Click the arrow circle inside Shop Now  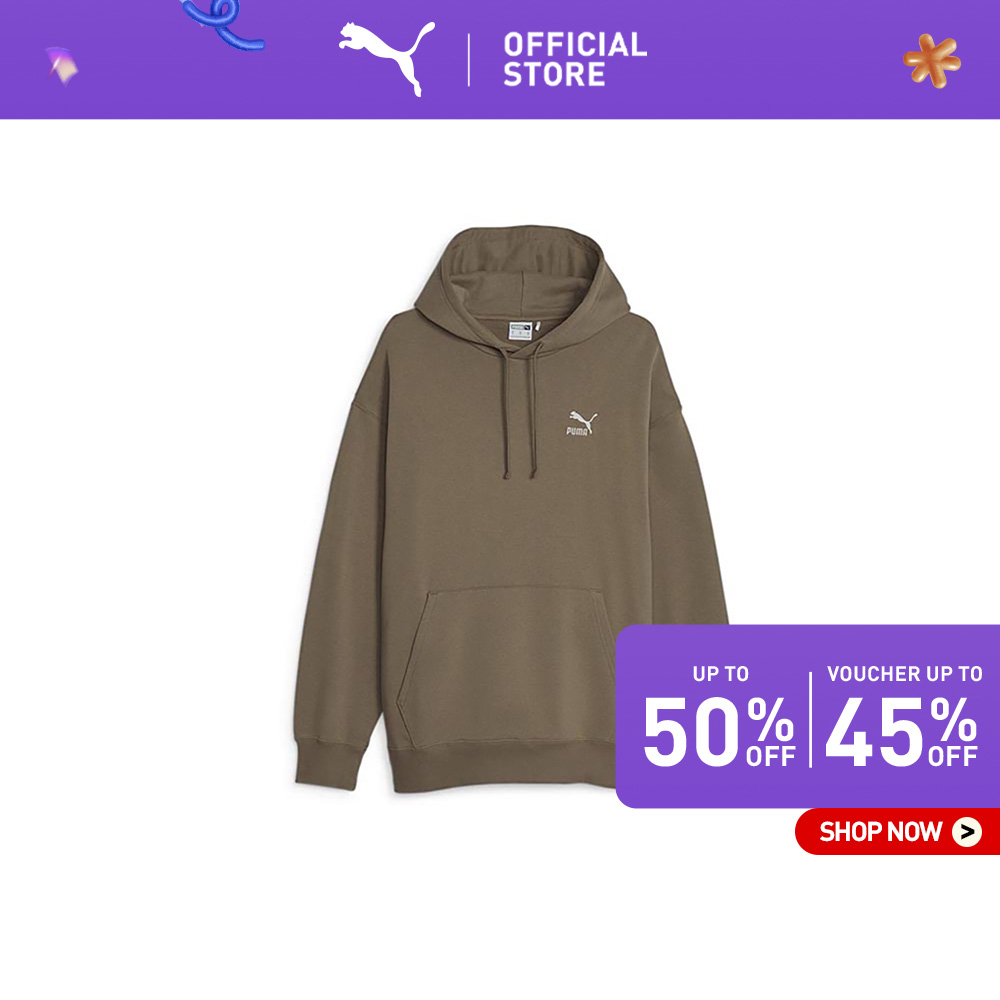click(x=967, y=832)
